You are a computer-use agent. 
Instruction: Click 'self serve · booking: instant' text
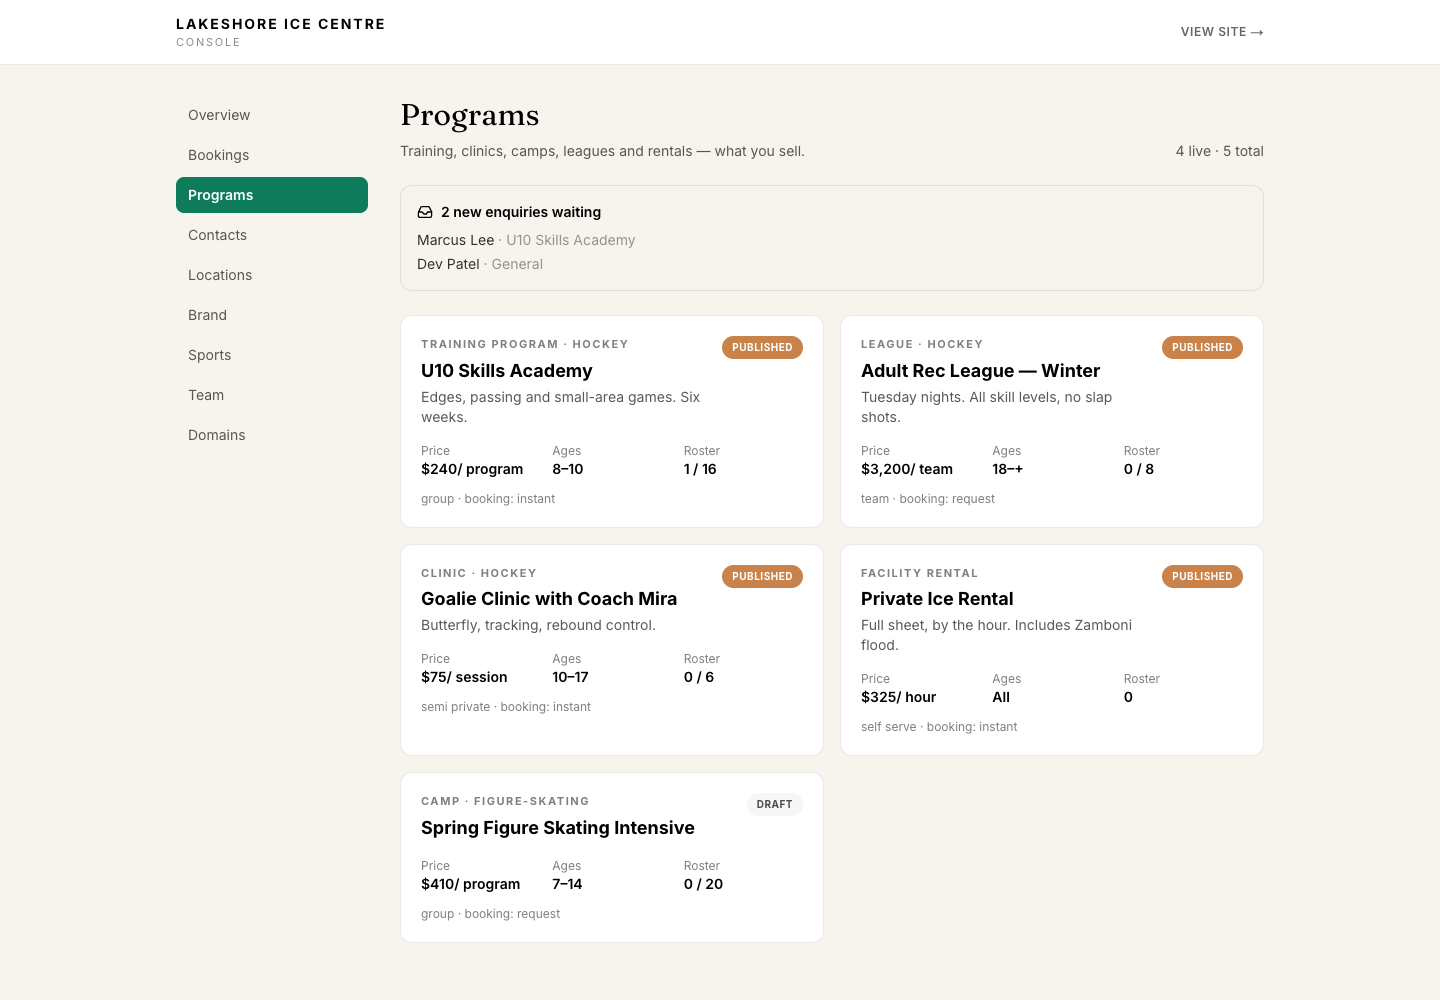[x=939, y=727]
